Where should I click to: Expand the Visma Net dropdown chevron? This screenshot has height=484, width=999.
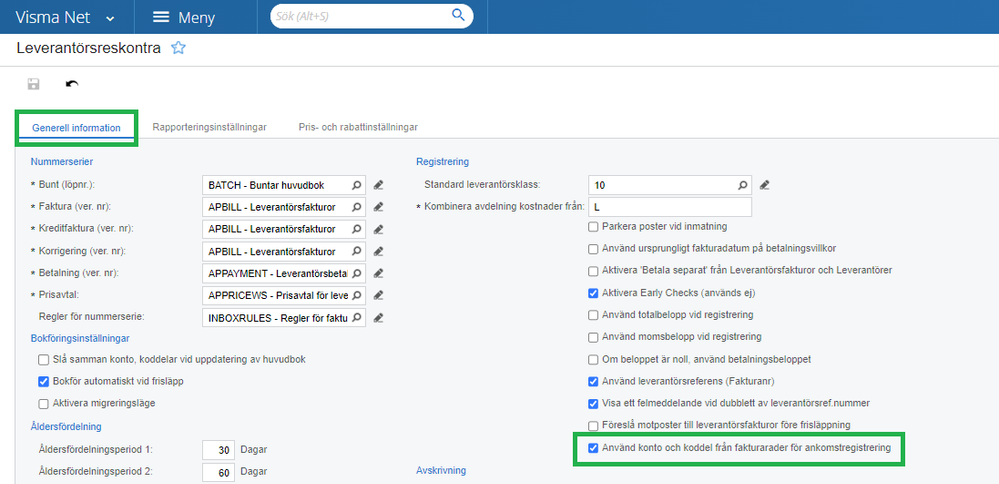pos(110,18)
